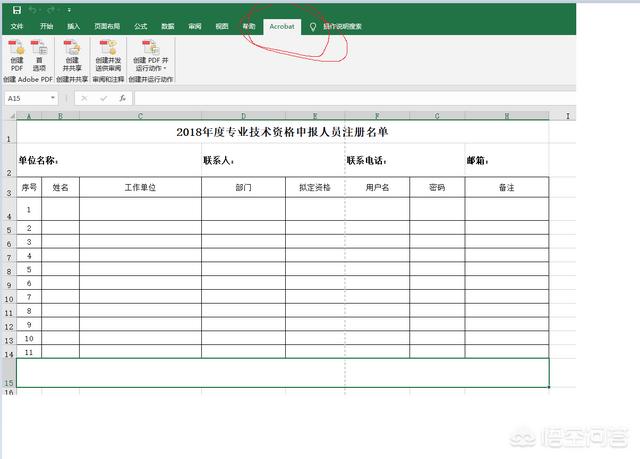
Task: Switch to the 数据 ribbon tab
Action: coord(168,27)
